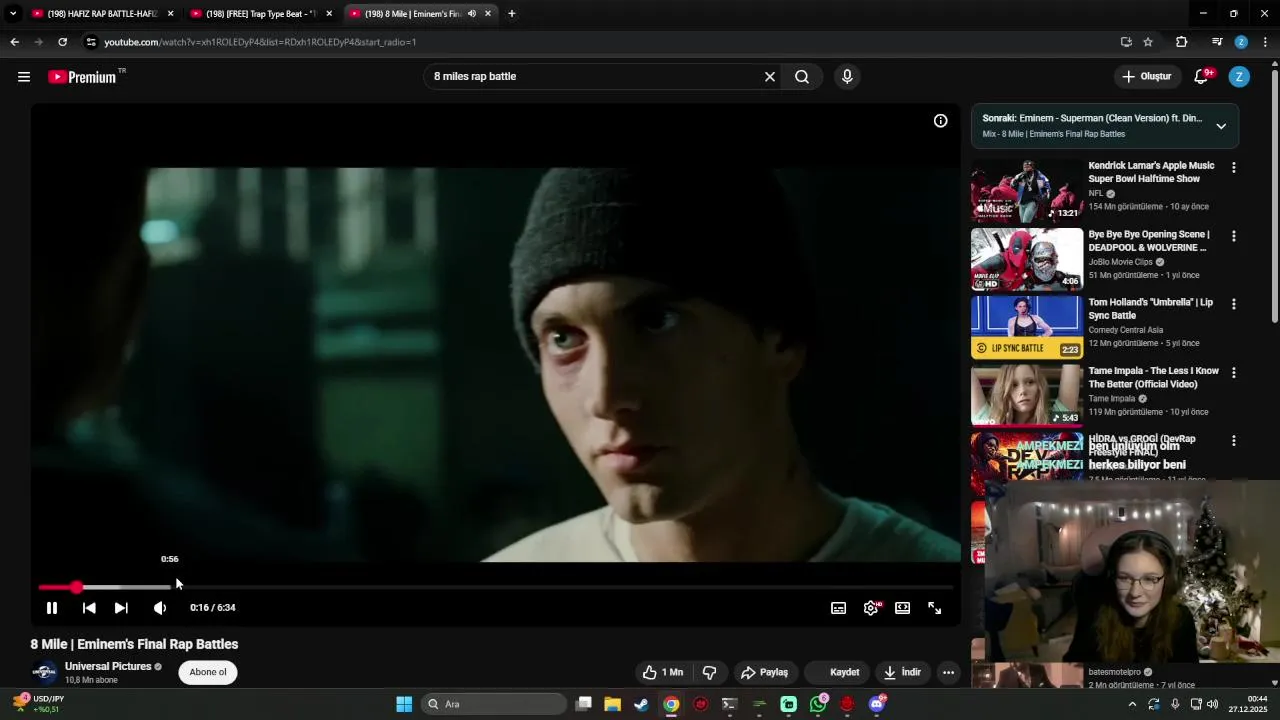The image size is (1280, 720).
Task: Dislike the video
Action: pos(710,672)
